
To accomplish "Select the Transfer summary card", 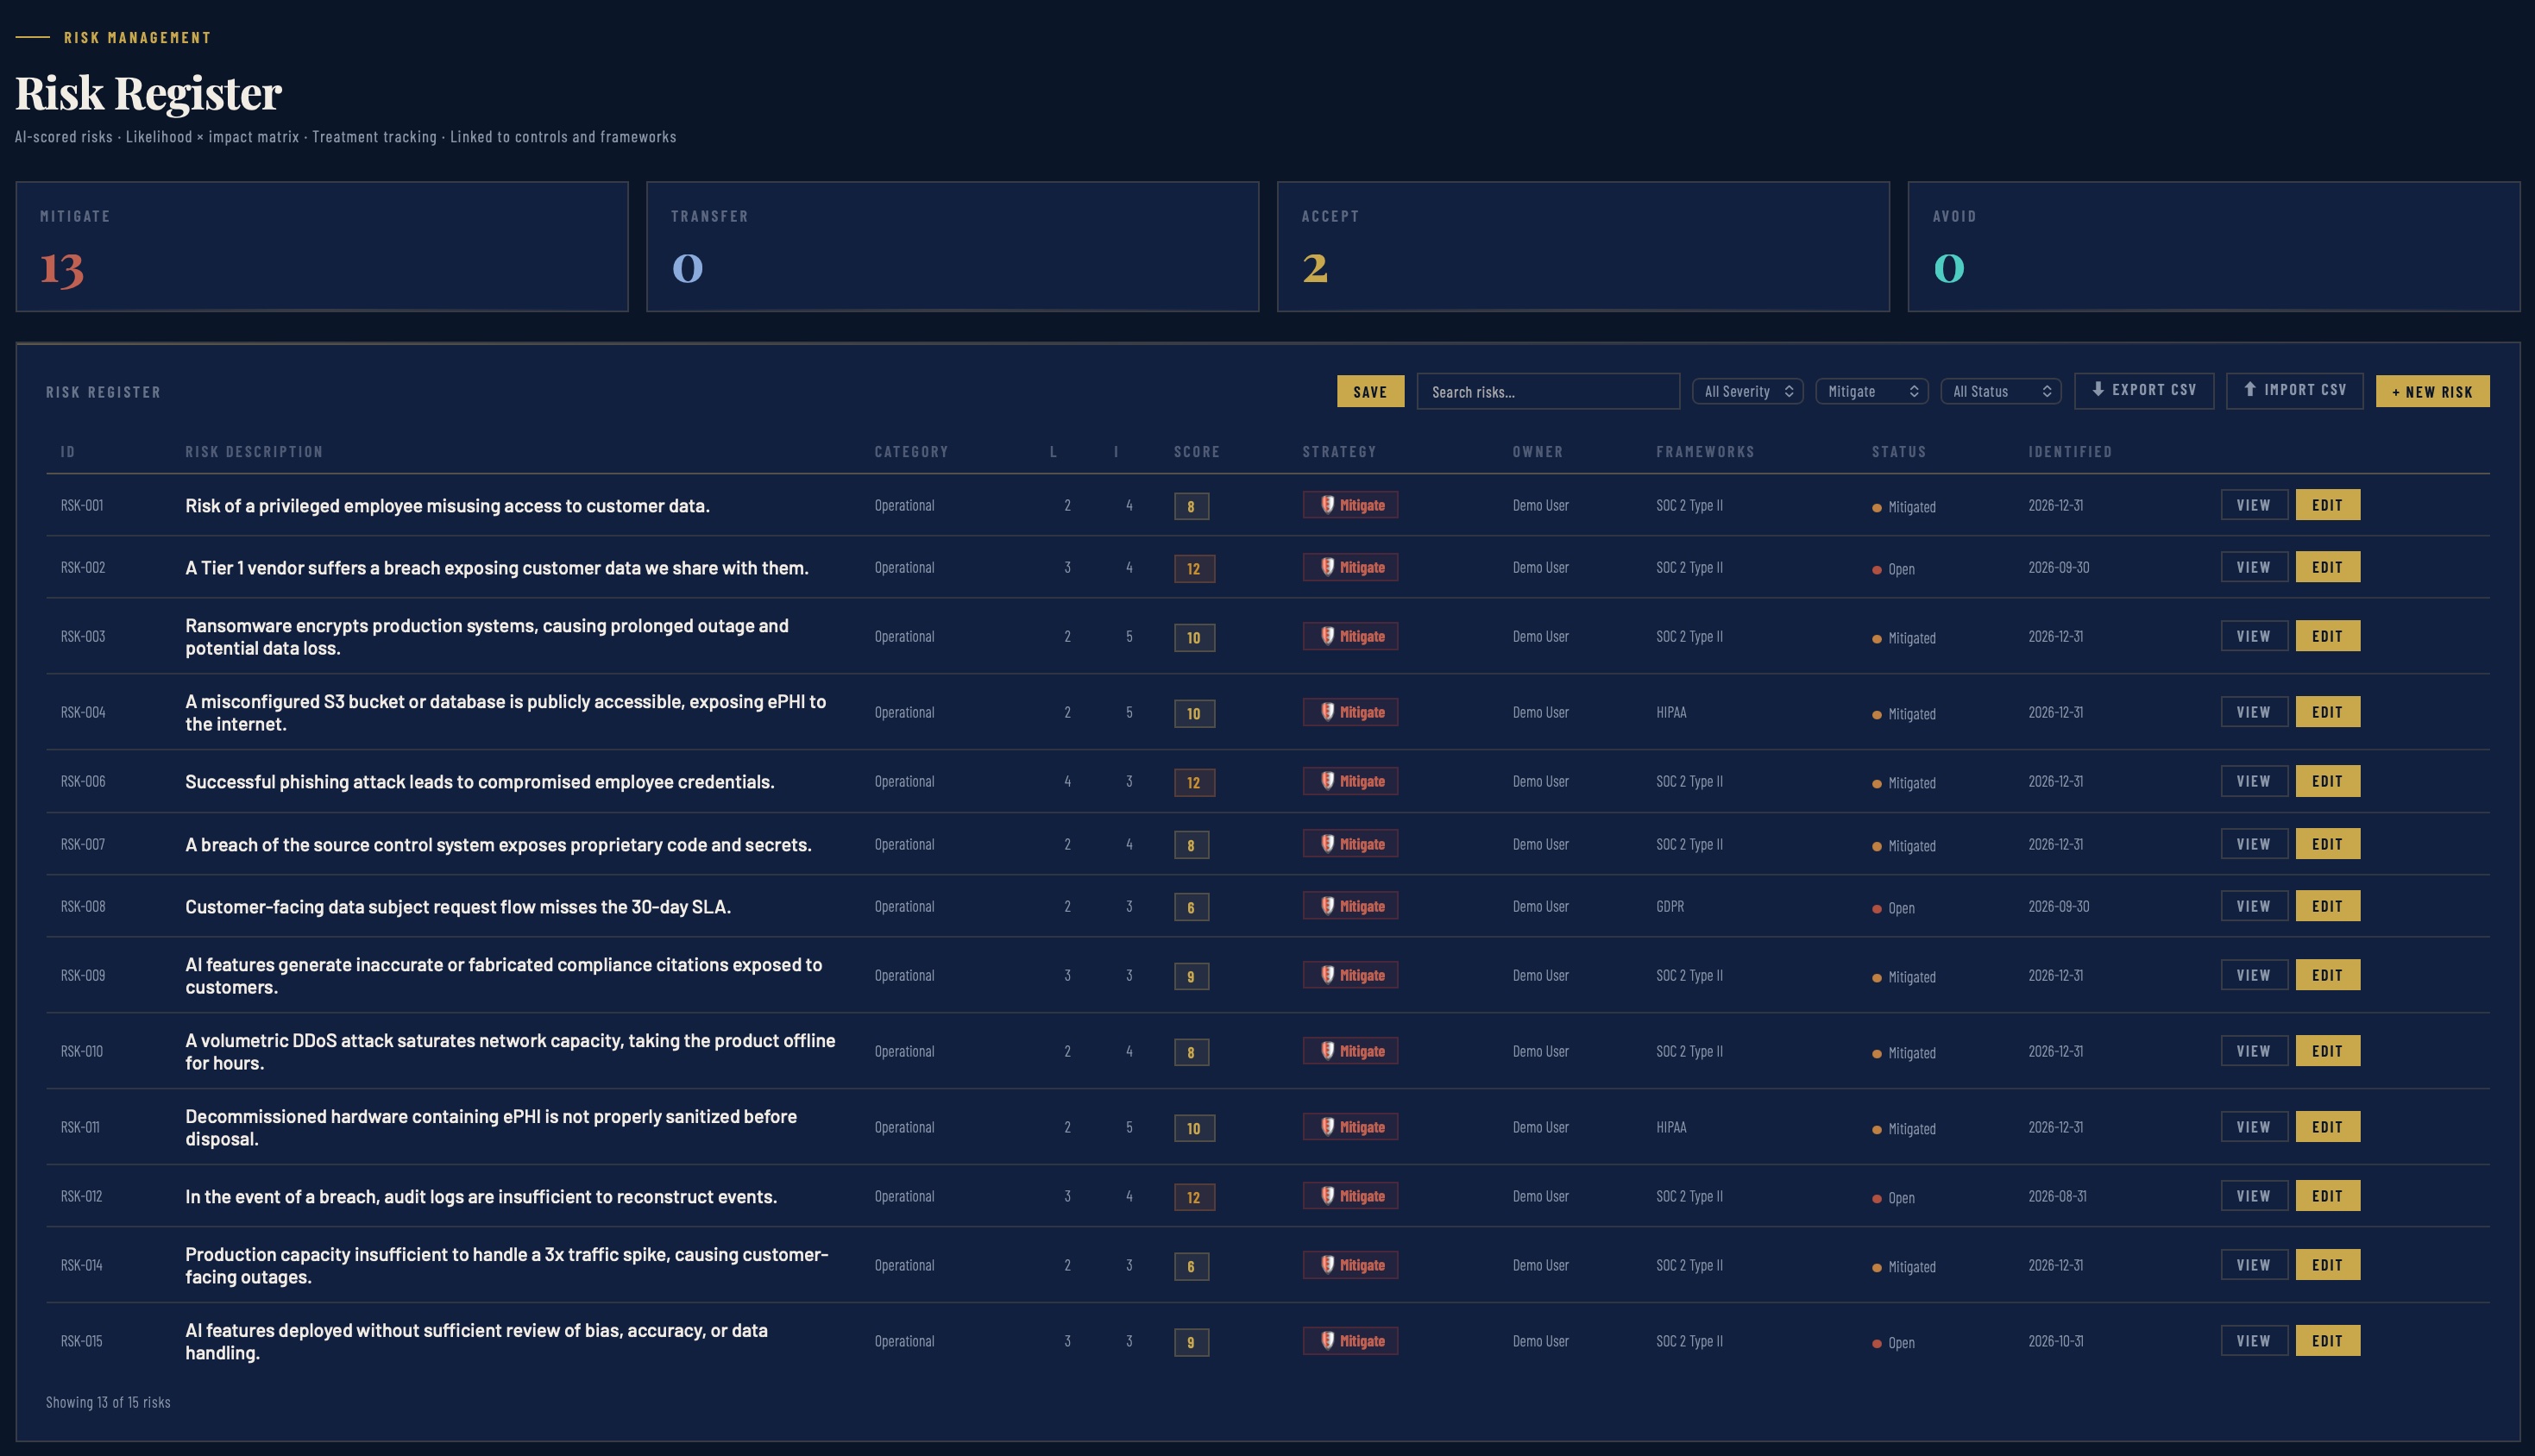I will coord(952,246).
